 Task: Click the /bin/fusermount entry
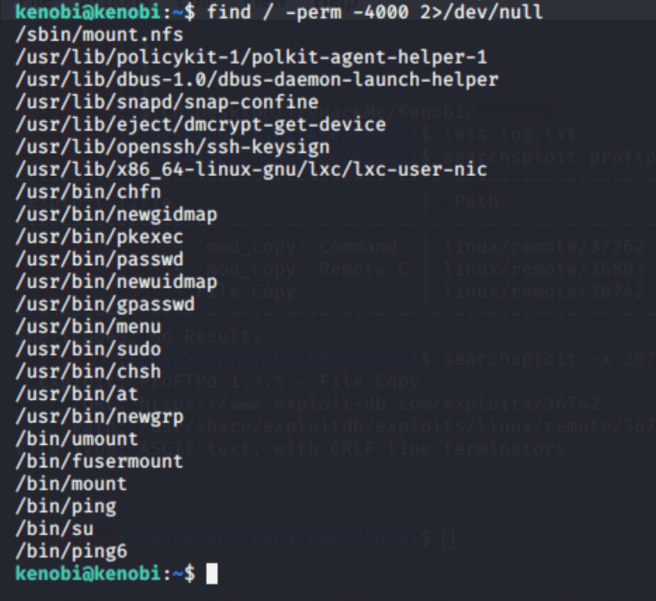pos(99,461)
